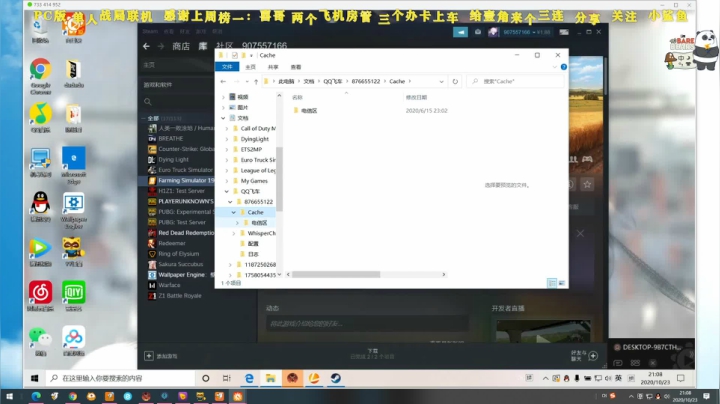The image size is (720, 404).
Task: Click 此电脑 breadcrumb in address bar
Action: click(x=286, y=82)
